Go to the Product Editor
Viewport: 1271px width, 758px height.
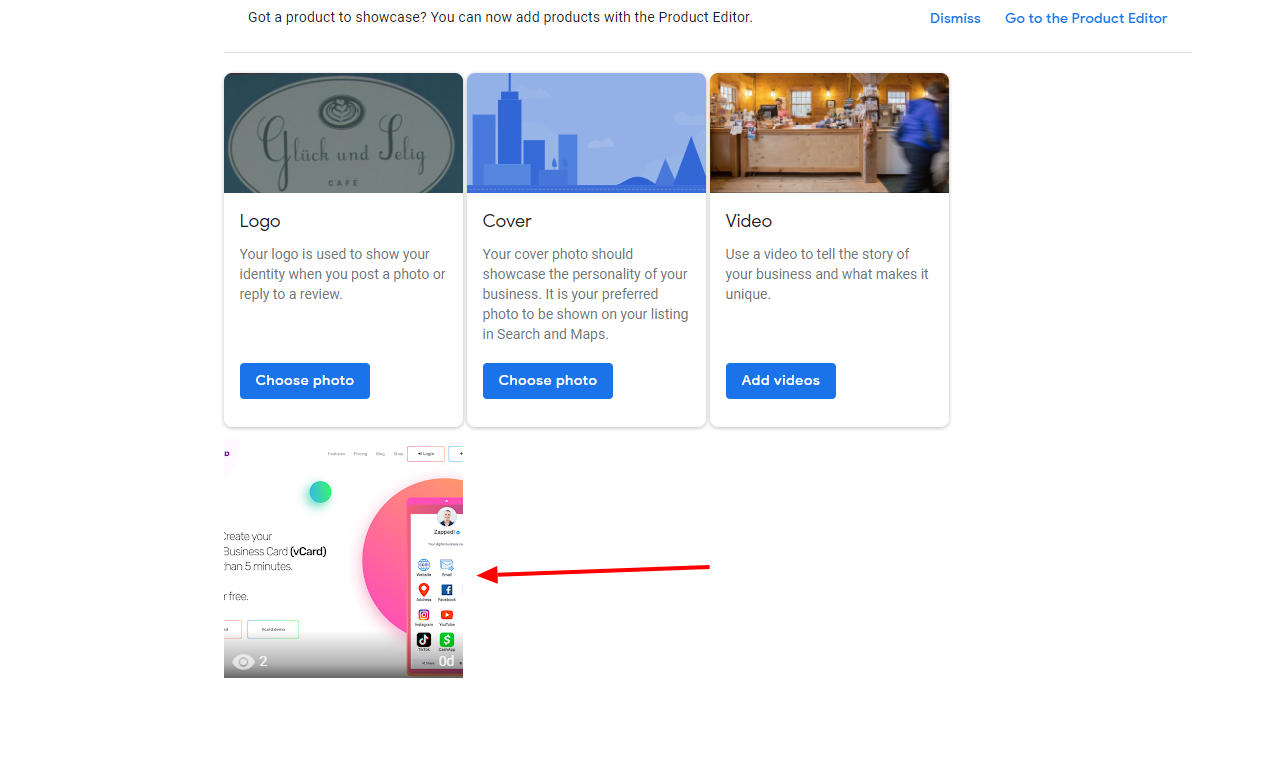1086,18
